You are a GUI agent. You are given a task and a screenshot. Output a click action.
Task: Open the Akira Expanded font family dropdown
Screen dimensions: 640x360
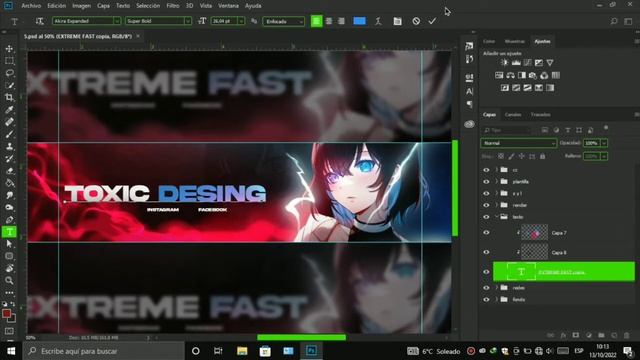117,21
